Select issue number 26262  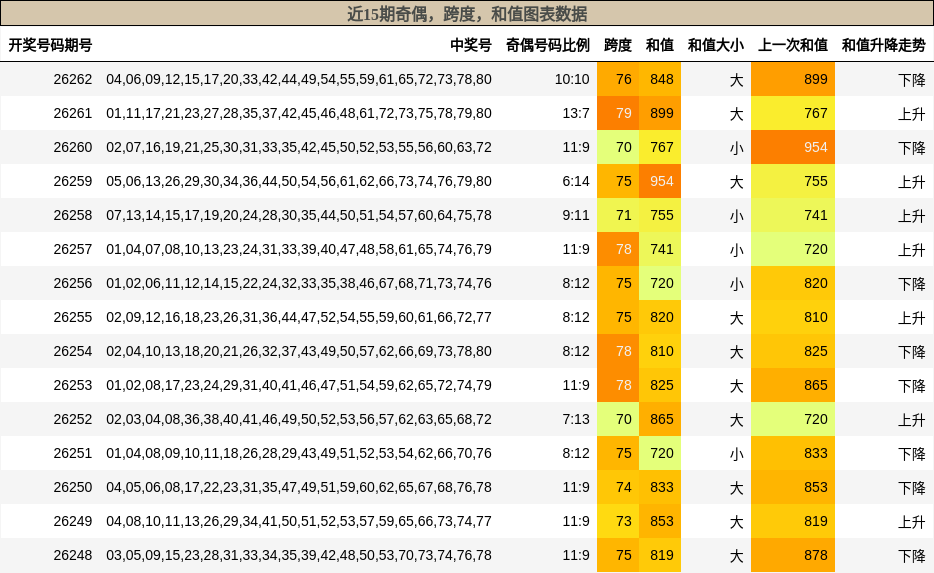click(73, 79)
